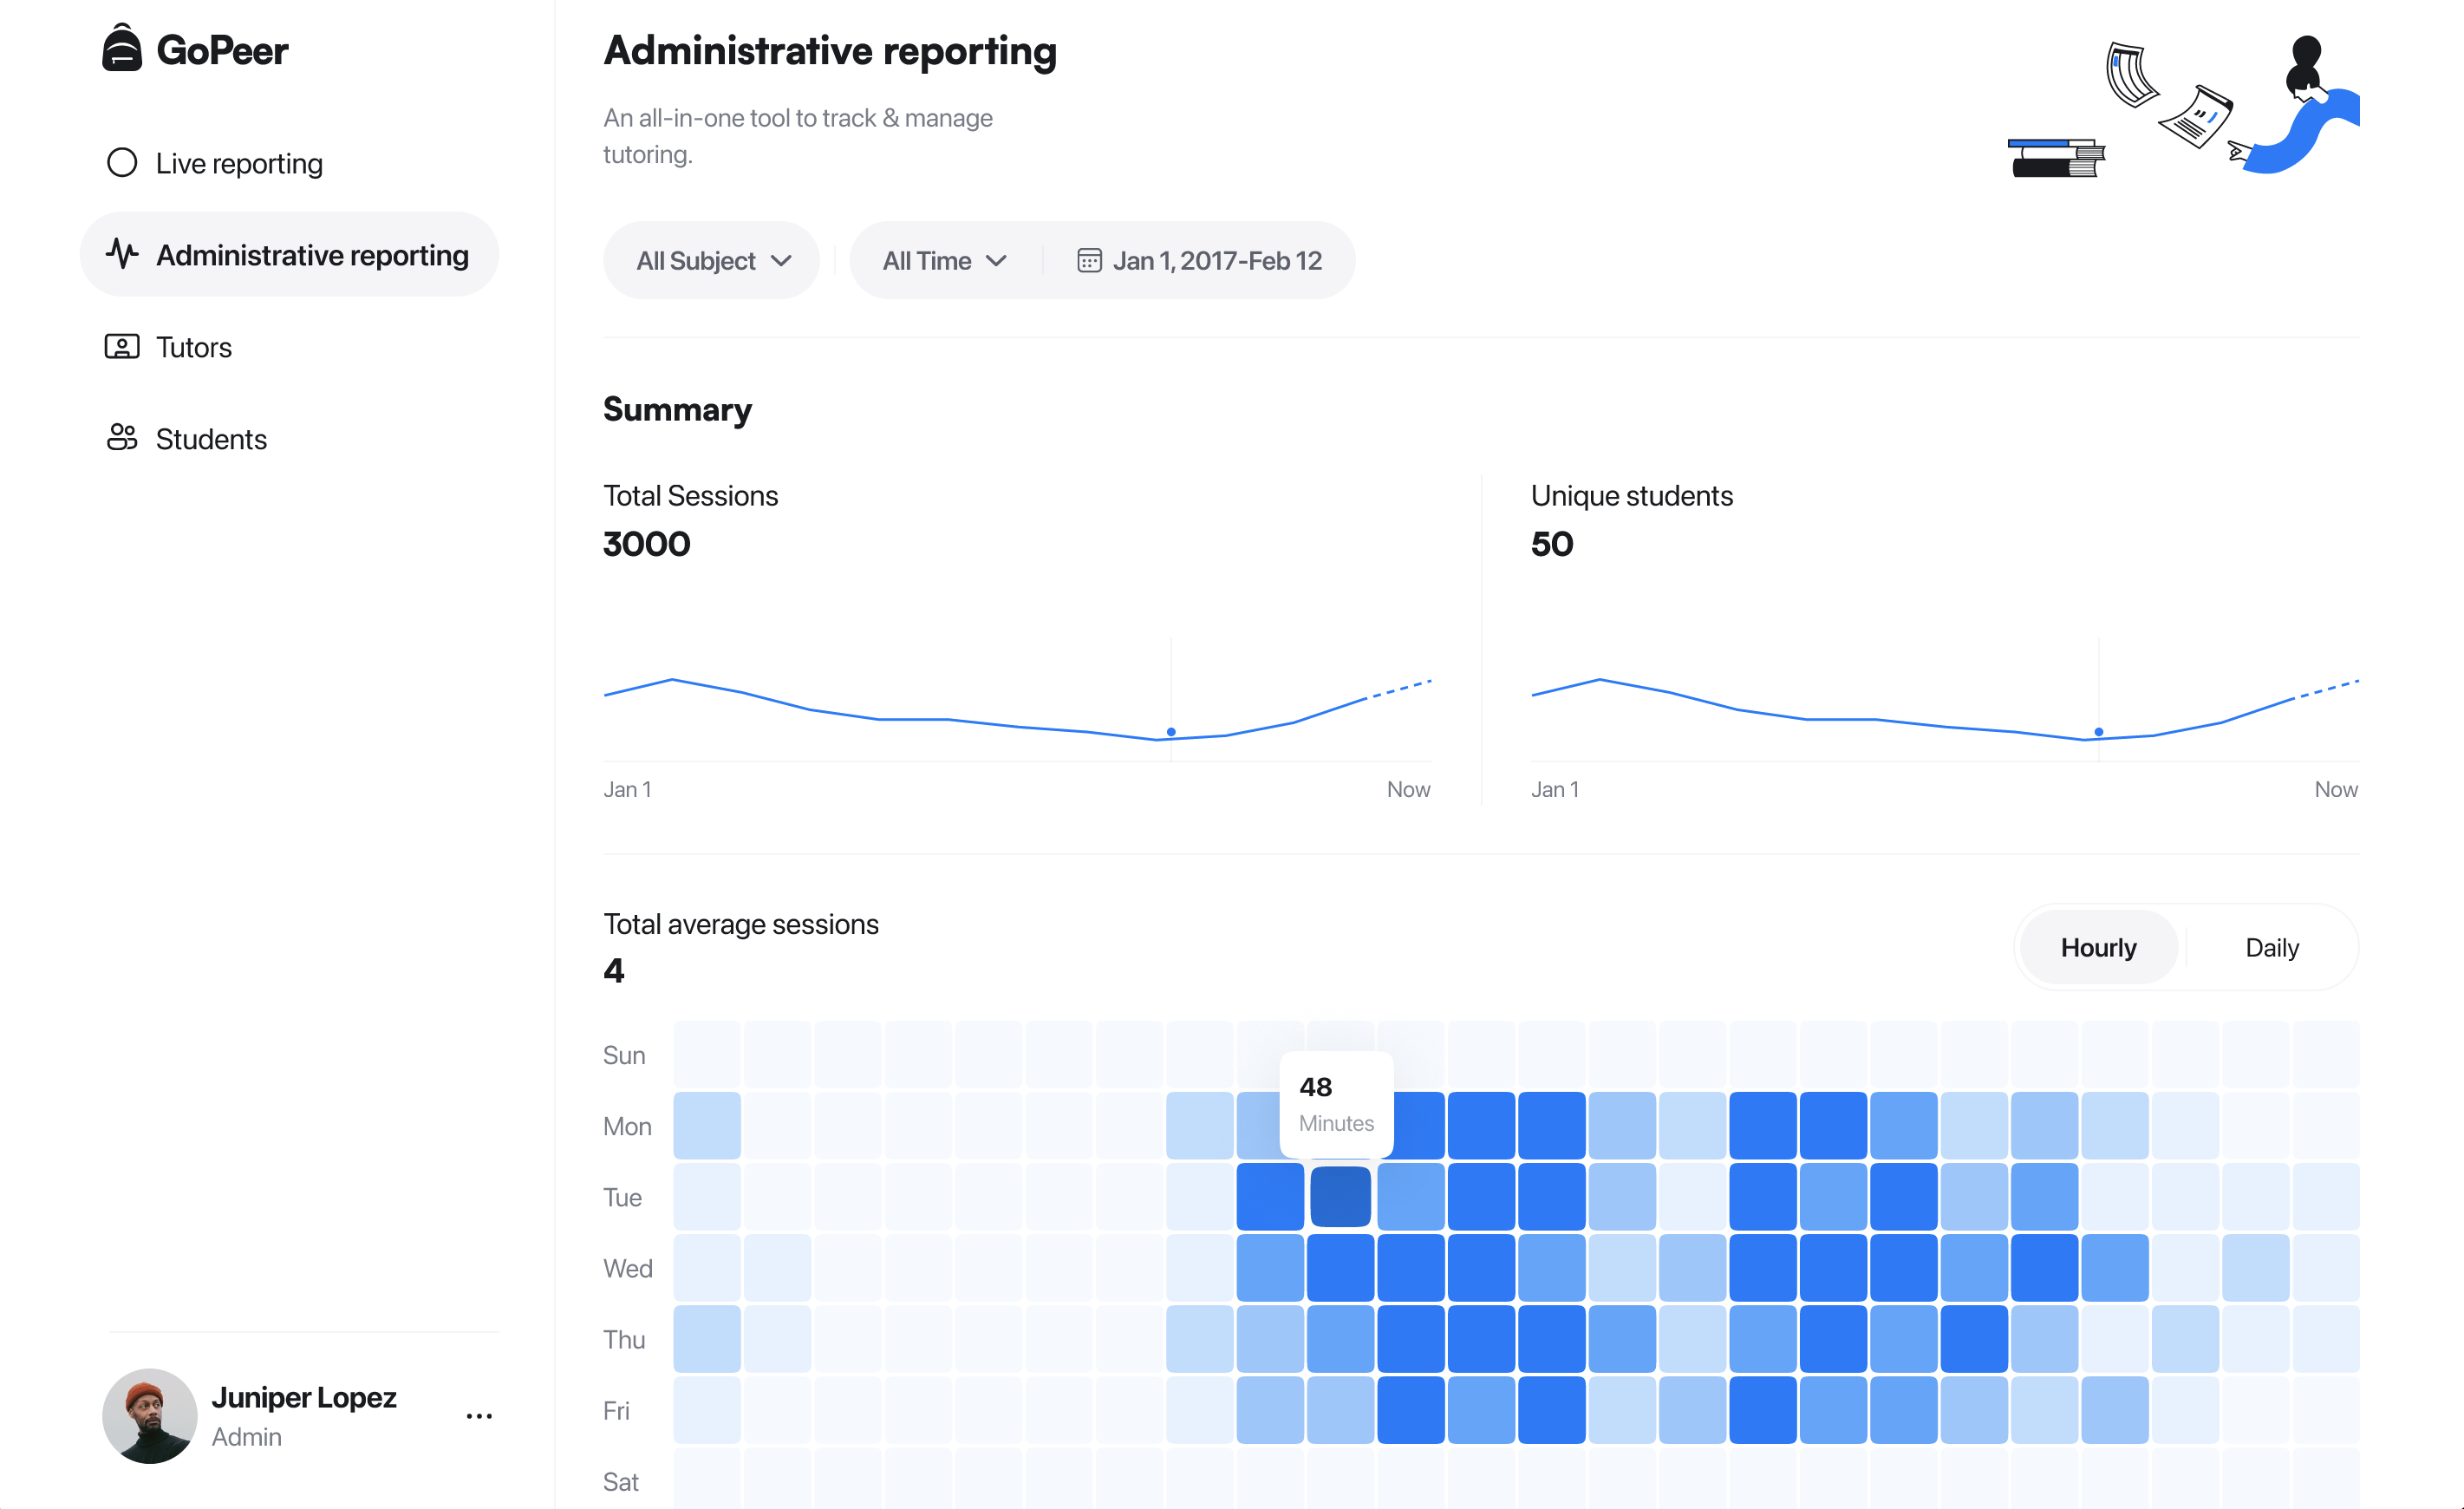Click Juniper Lopez's profile avatar
The height and width of the screenshot is (1509, 2464).
tap(150, 1416)
